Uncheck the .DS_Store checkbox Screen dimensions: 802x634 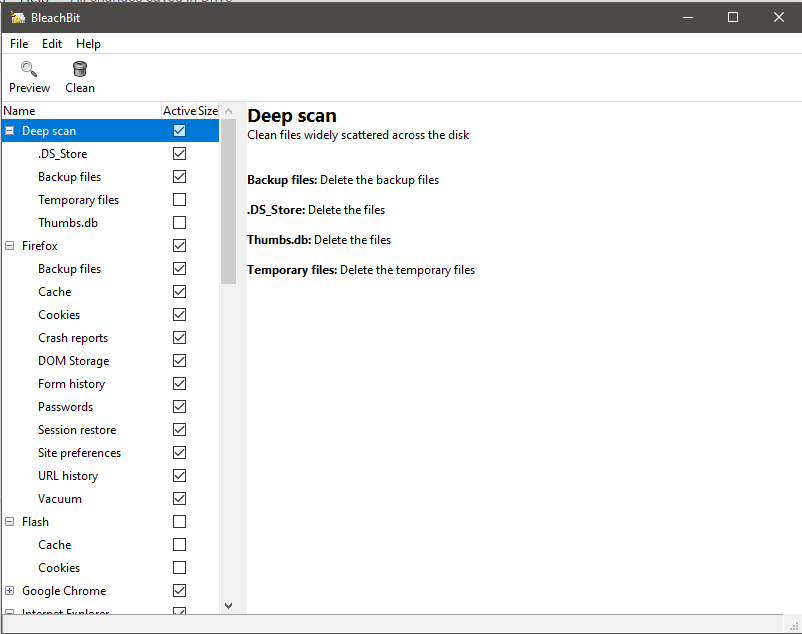(x=180, y=153)
